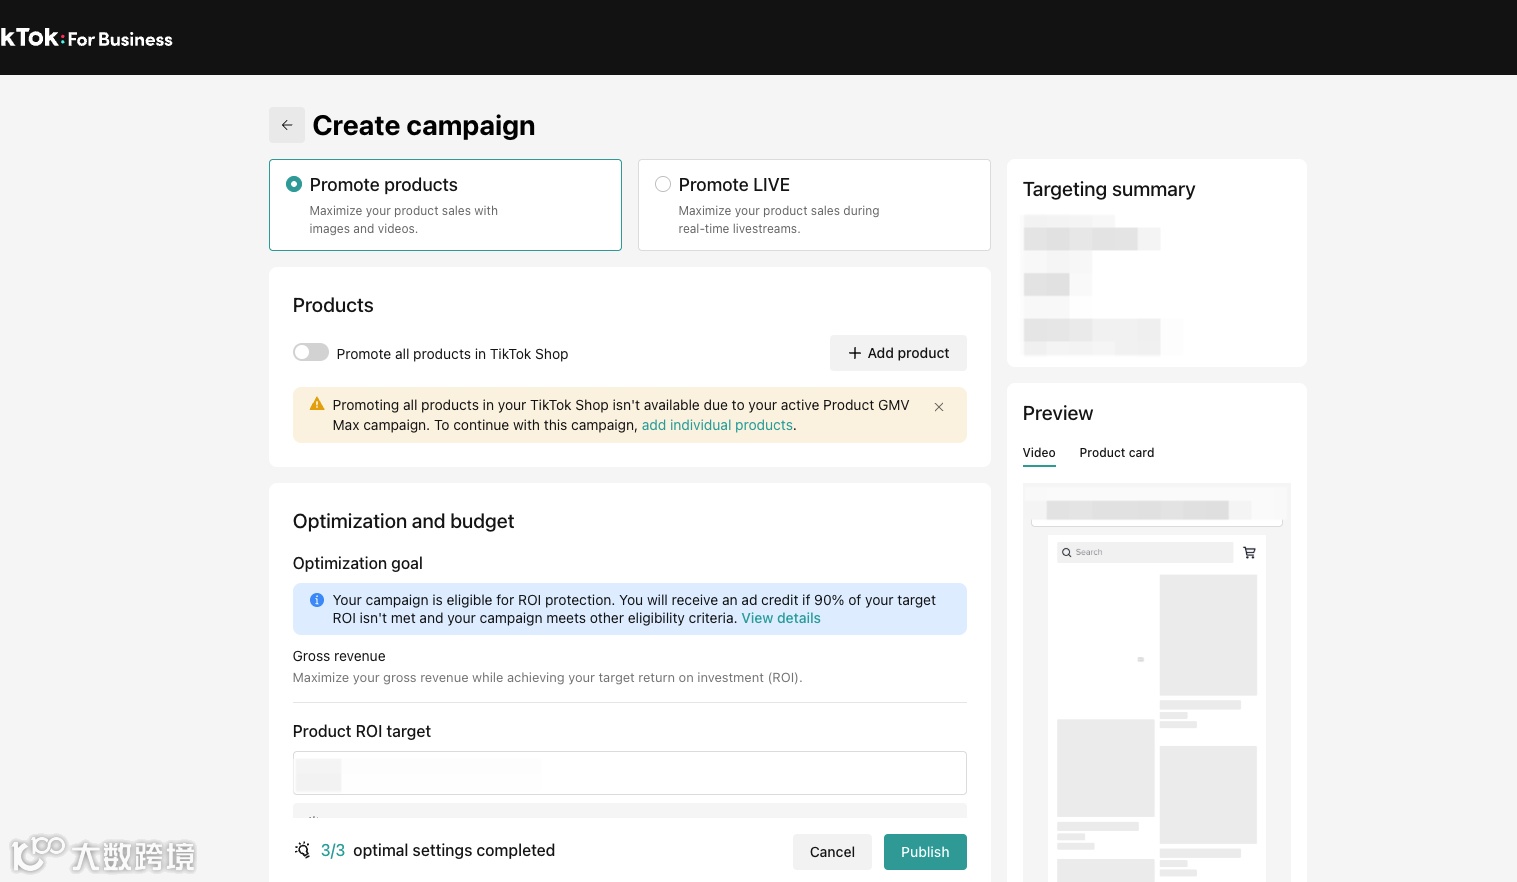This screenshot has height=882, width=1517.
Task: Cancel the campaign creation
Action: click(832, 852)
